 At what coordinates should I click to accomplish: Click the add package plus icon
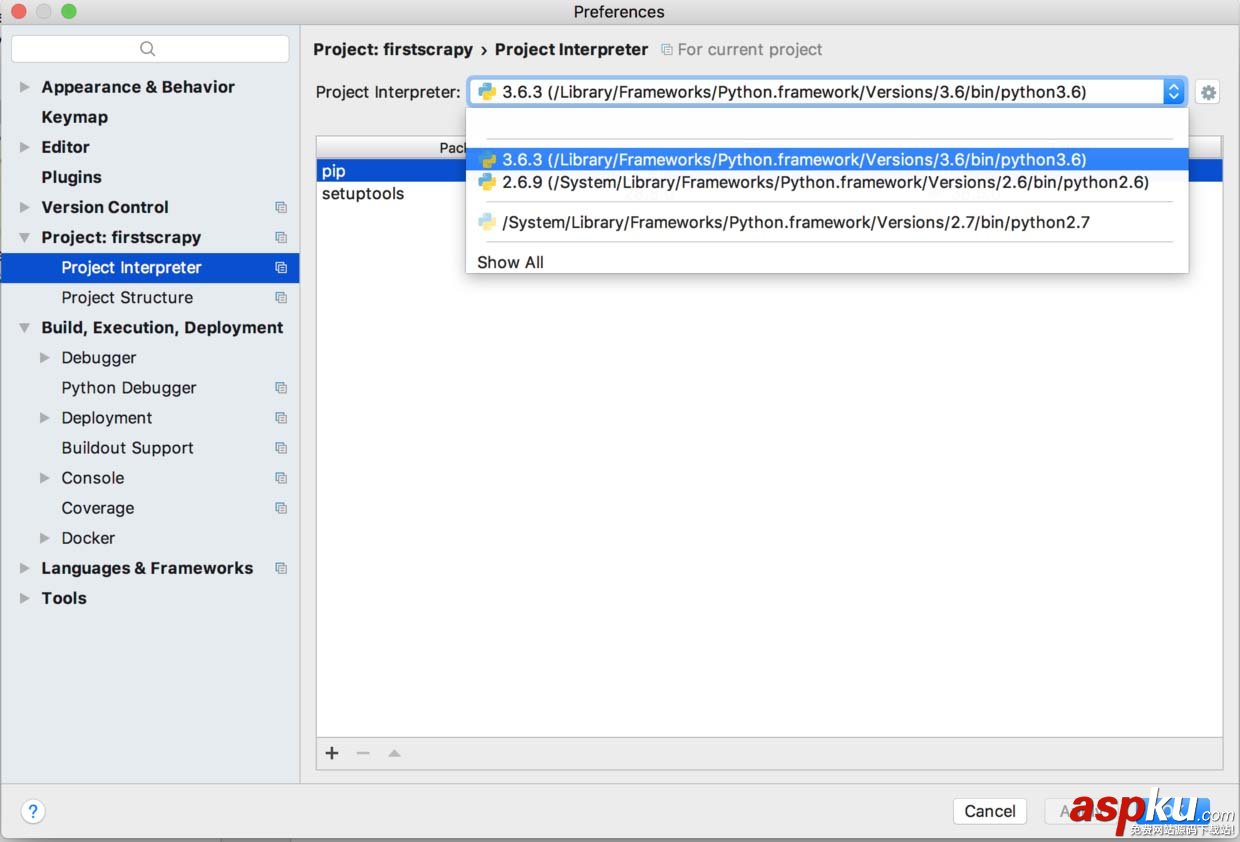(332, 753)
